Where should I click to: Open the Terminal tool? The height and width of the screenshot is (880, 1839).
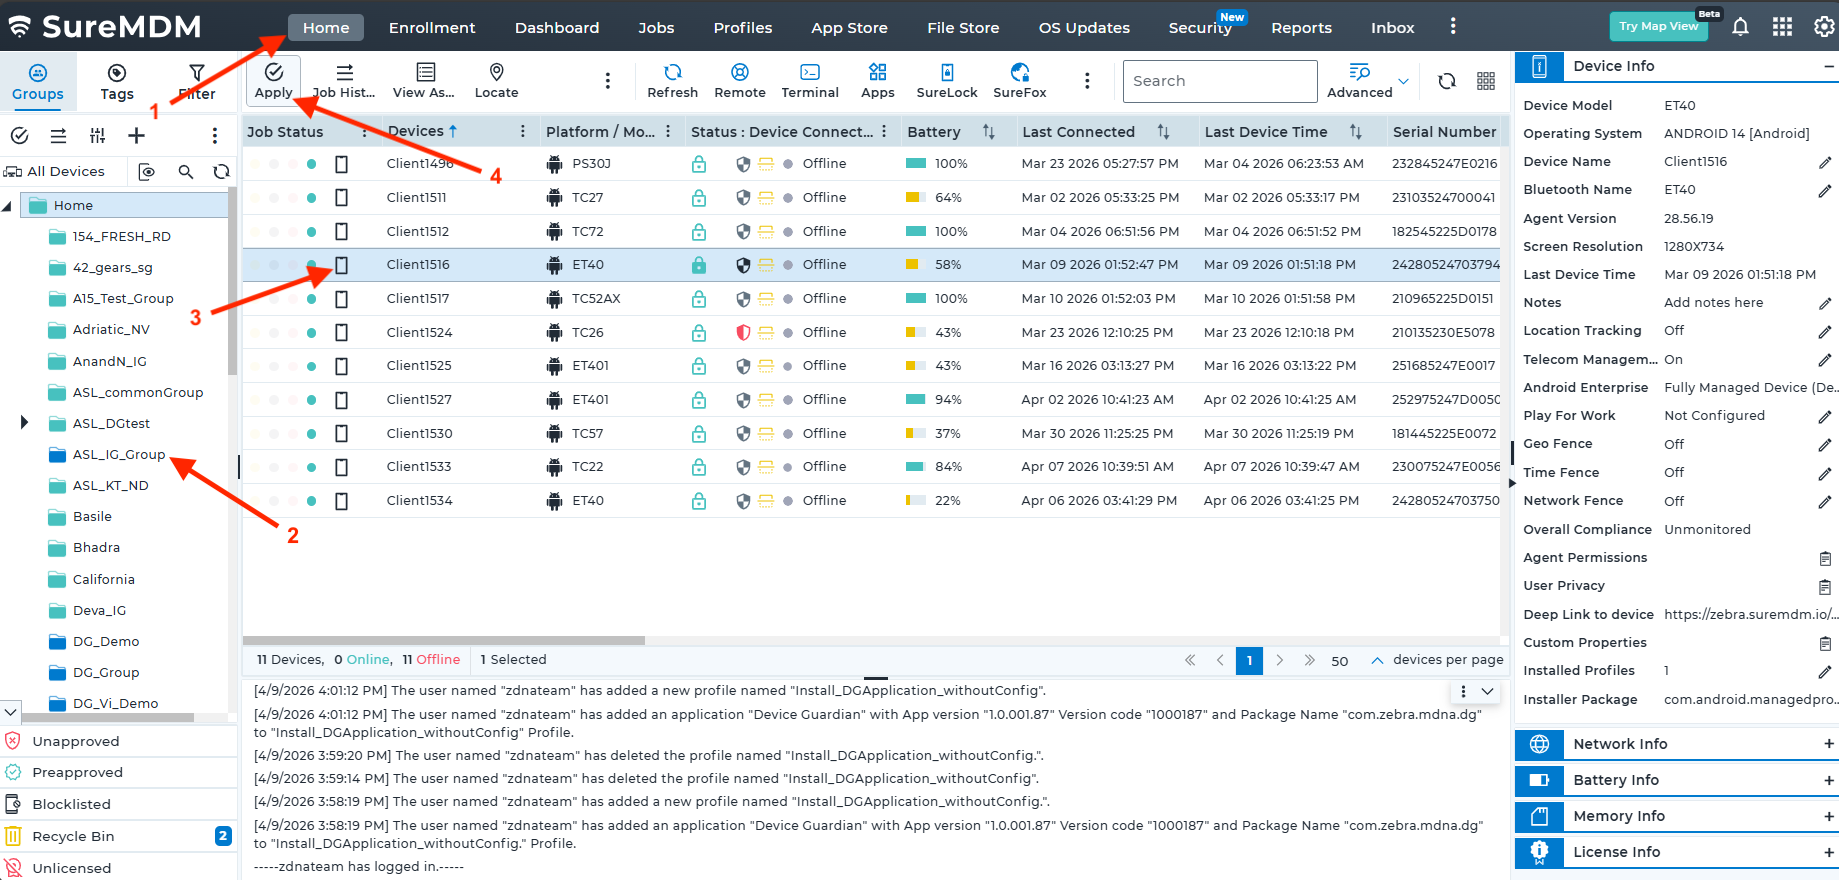pyautogui.click(x=810, y=80)
